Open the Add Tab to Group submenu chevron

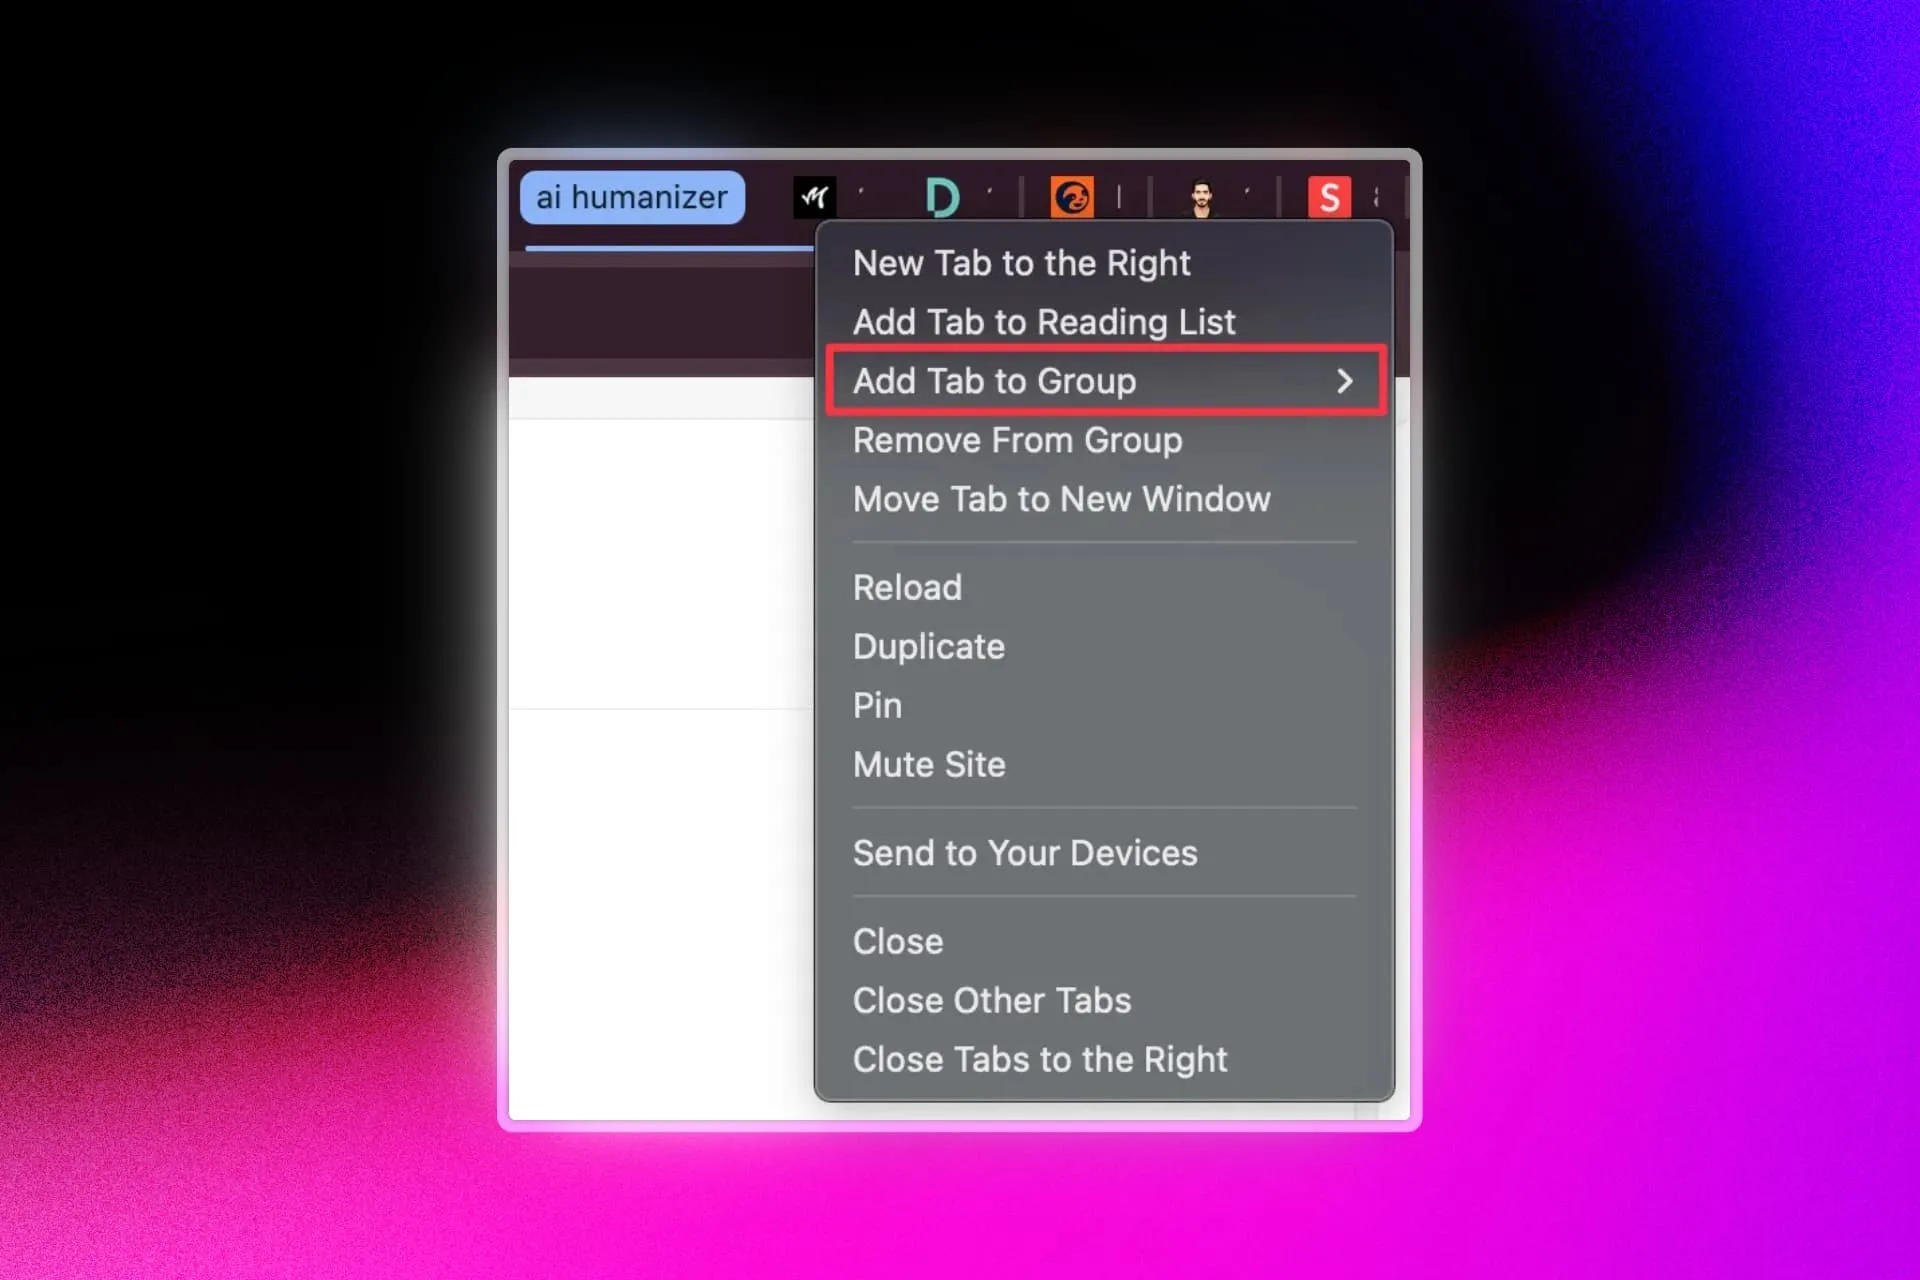(x=1346, y=381)
